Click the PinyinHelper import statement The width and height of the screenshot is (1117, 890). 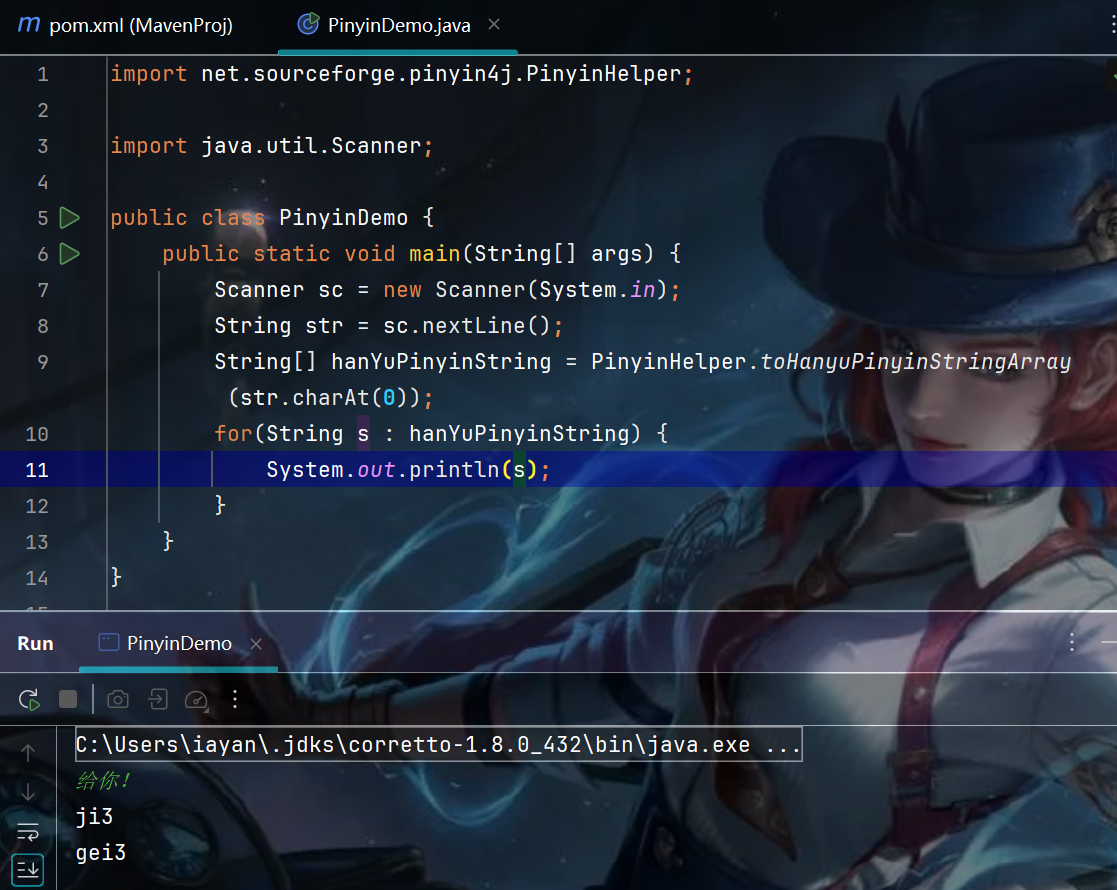402,74
